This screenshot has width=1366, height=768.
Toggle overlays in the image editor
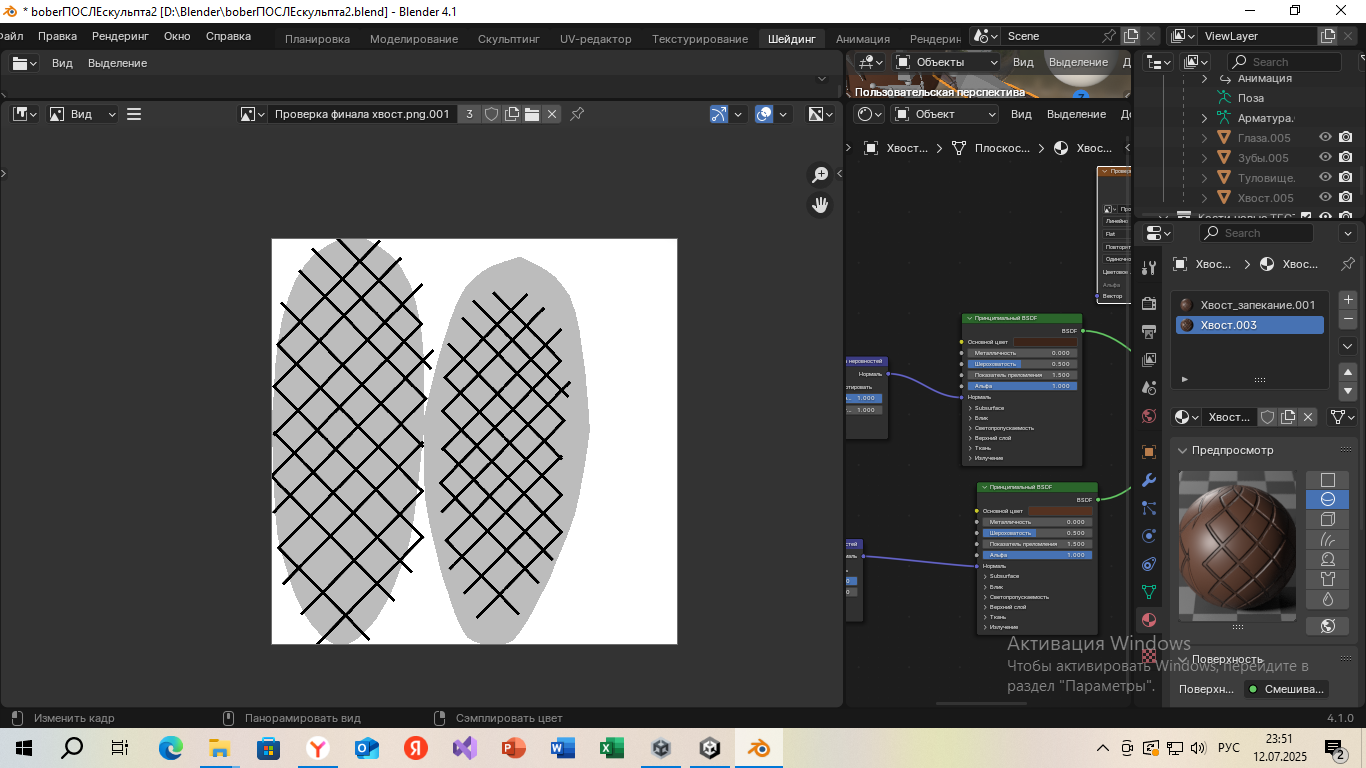[765, 114]
